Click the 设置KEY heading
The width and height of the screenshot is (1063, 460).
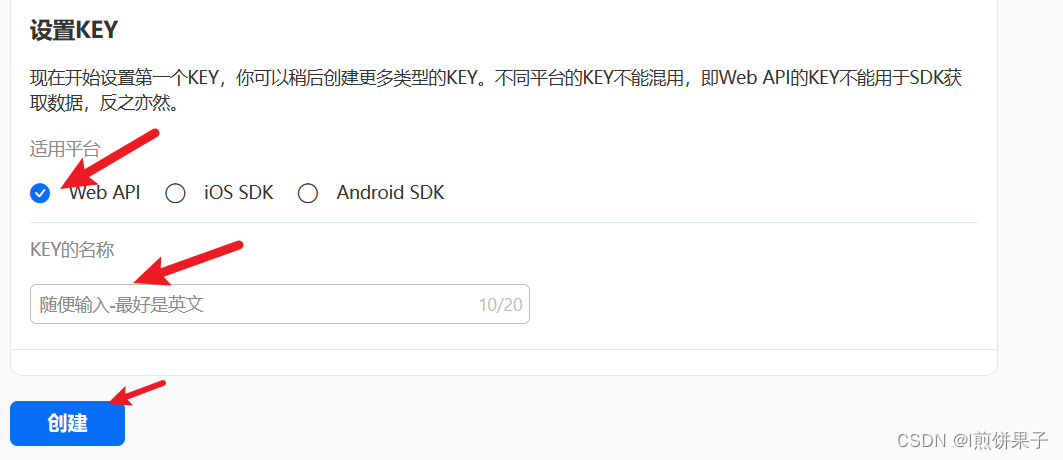click(74, 30)
